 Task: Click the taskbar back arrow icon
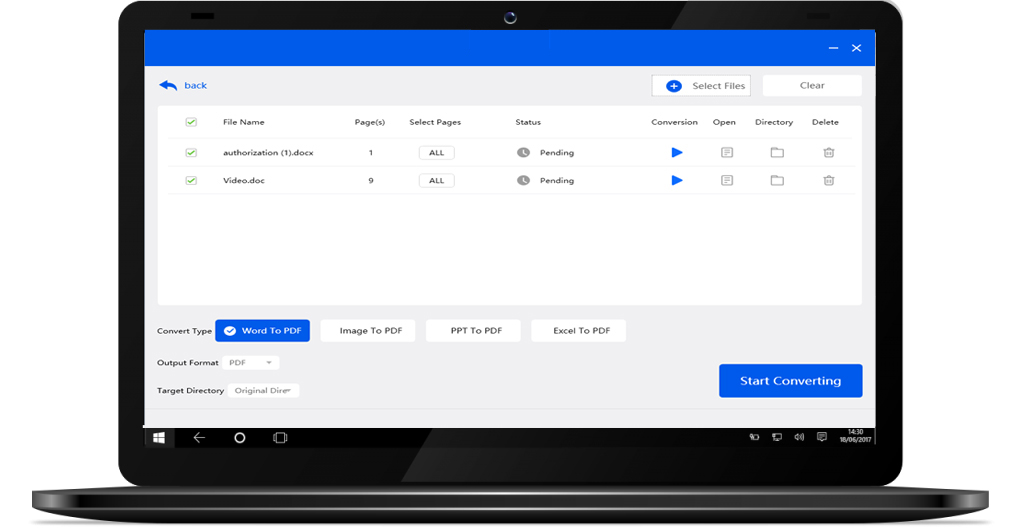tap(199, 438)
